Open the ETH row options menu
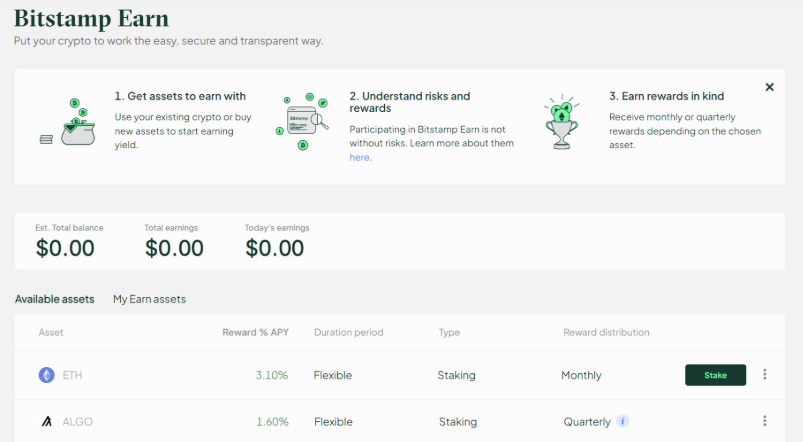 [x=765, y=374]
